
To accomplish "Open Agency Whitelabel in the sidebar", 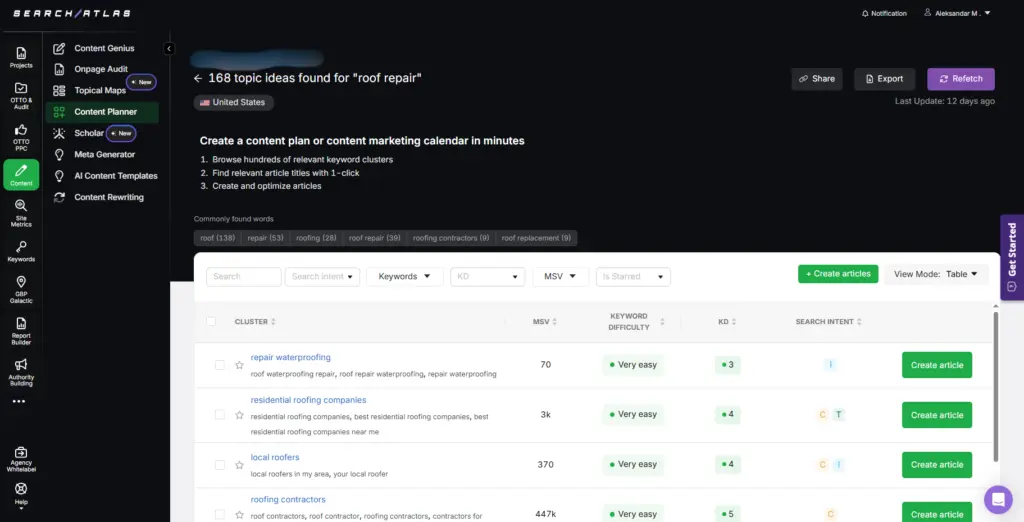I will [21, 459].
